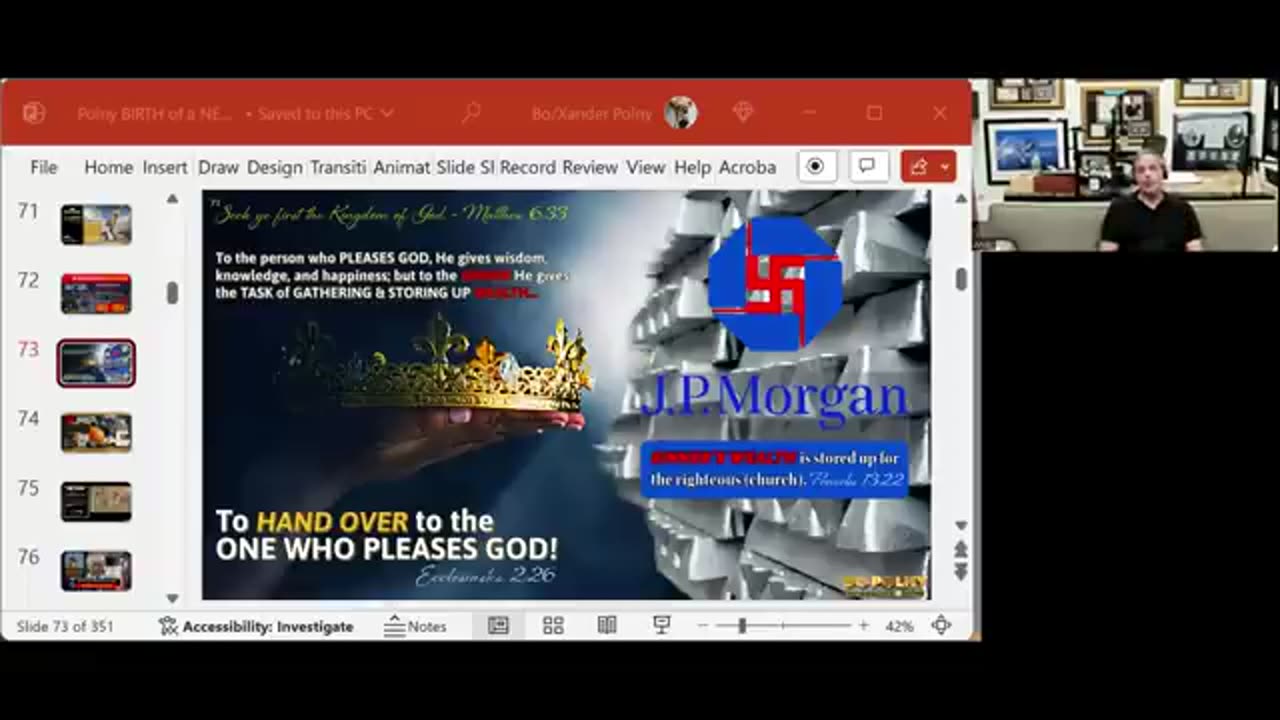Open the comments speech bubble icon
1280x720 pixels.
[867, 166]
